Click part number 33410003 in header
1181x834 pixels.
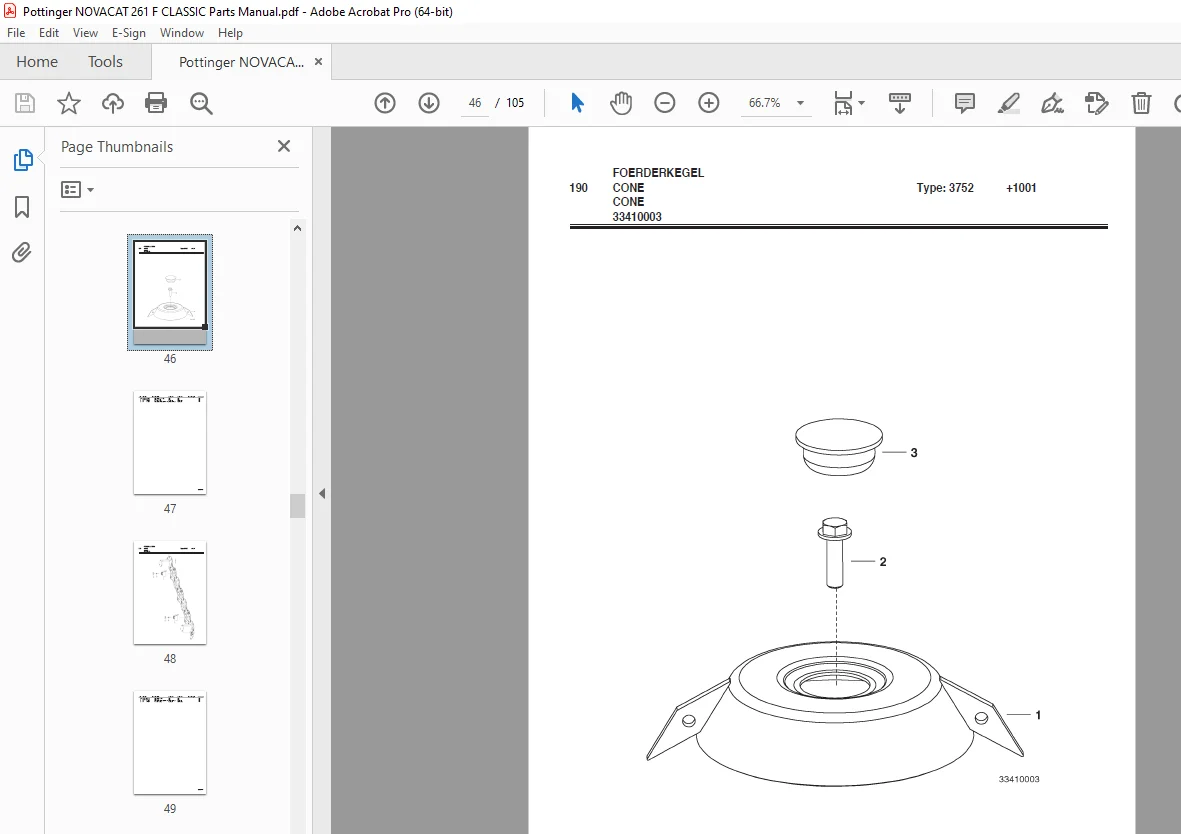637,217
